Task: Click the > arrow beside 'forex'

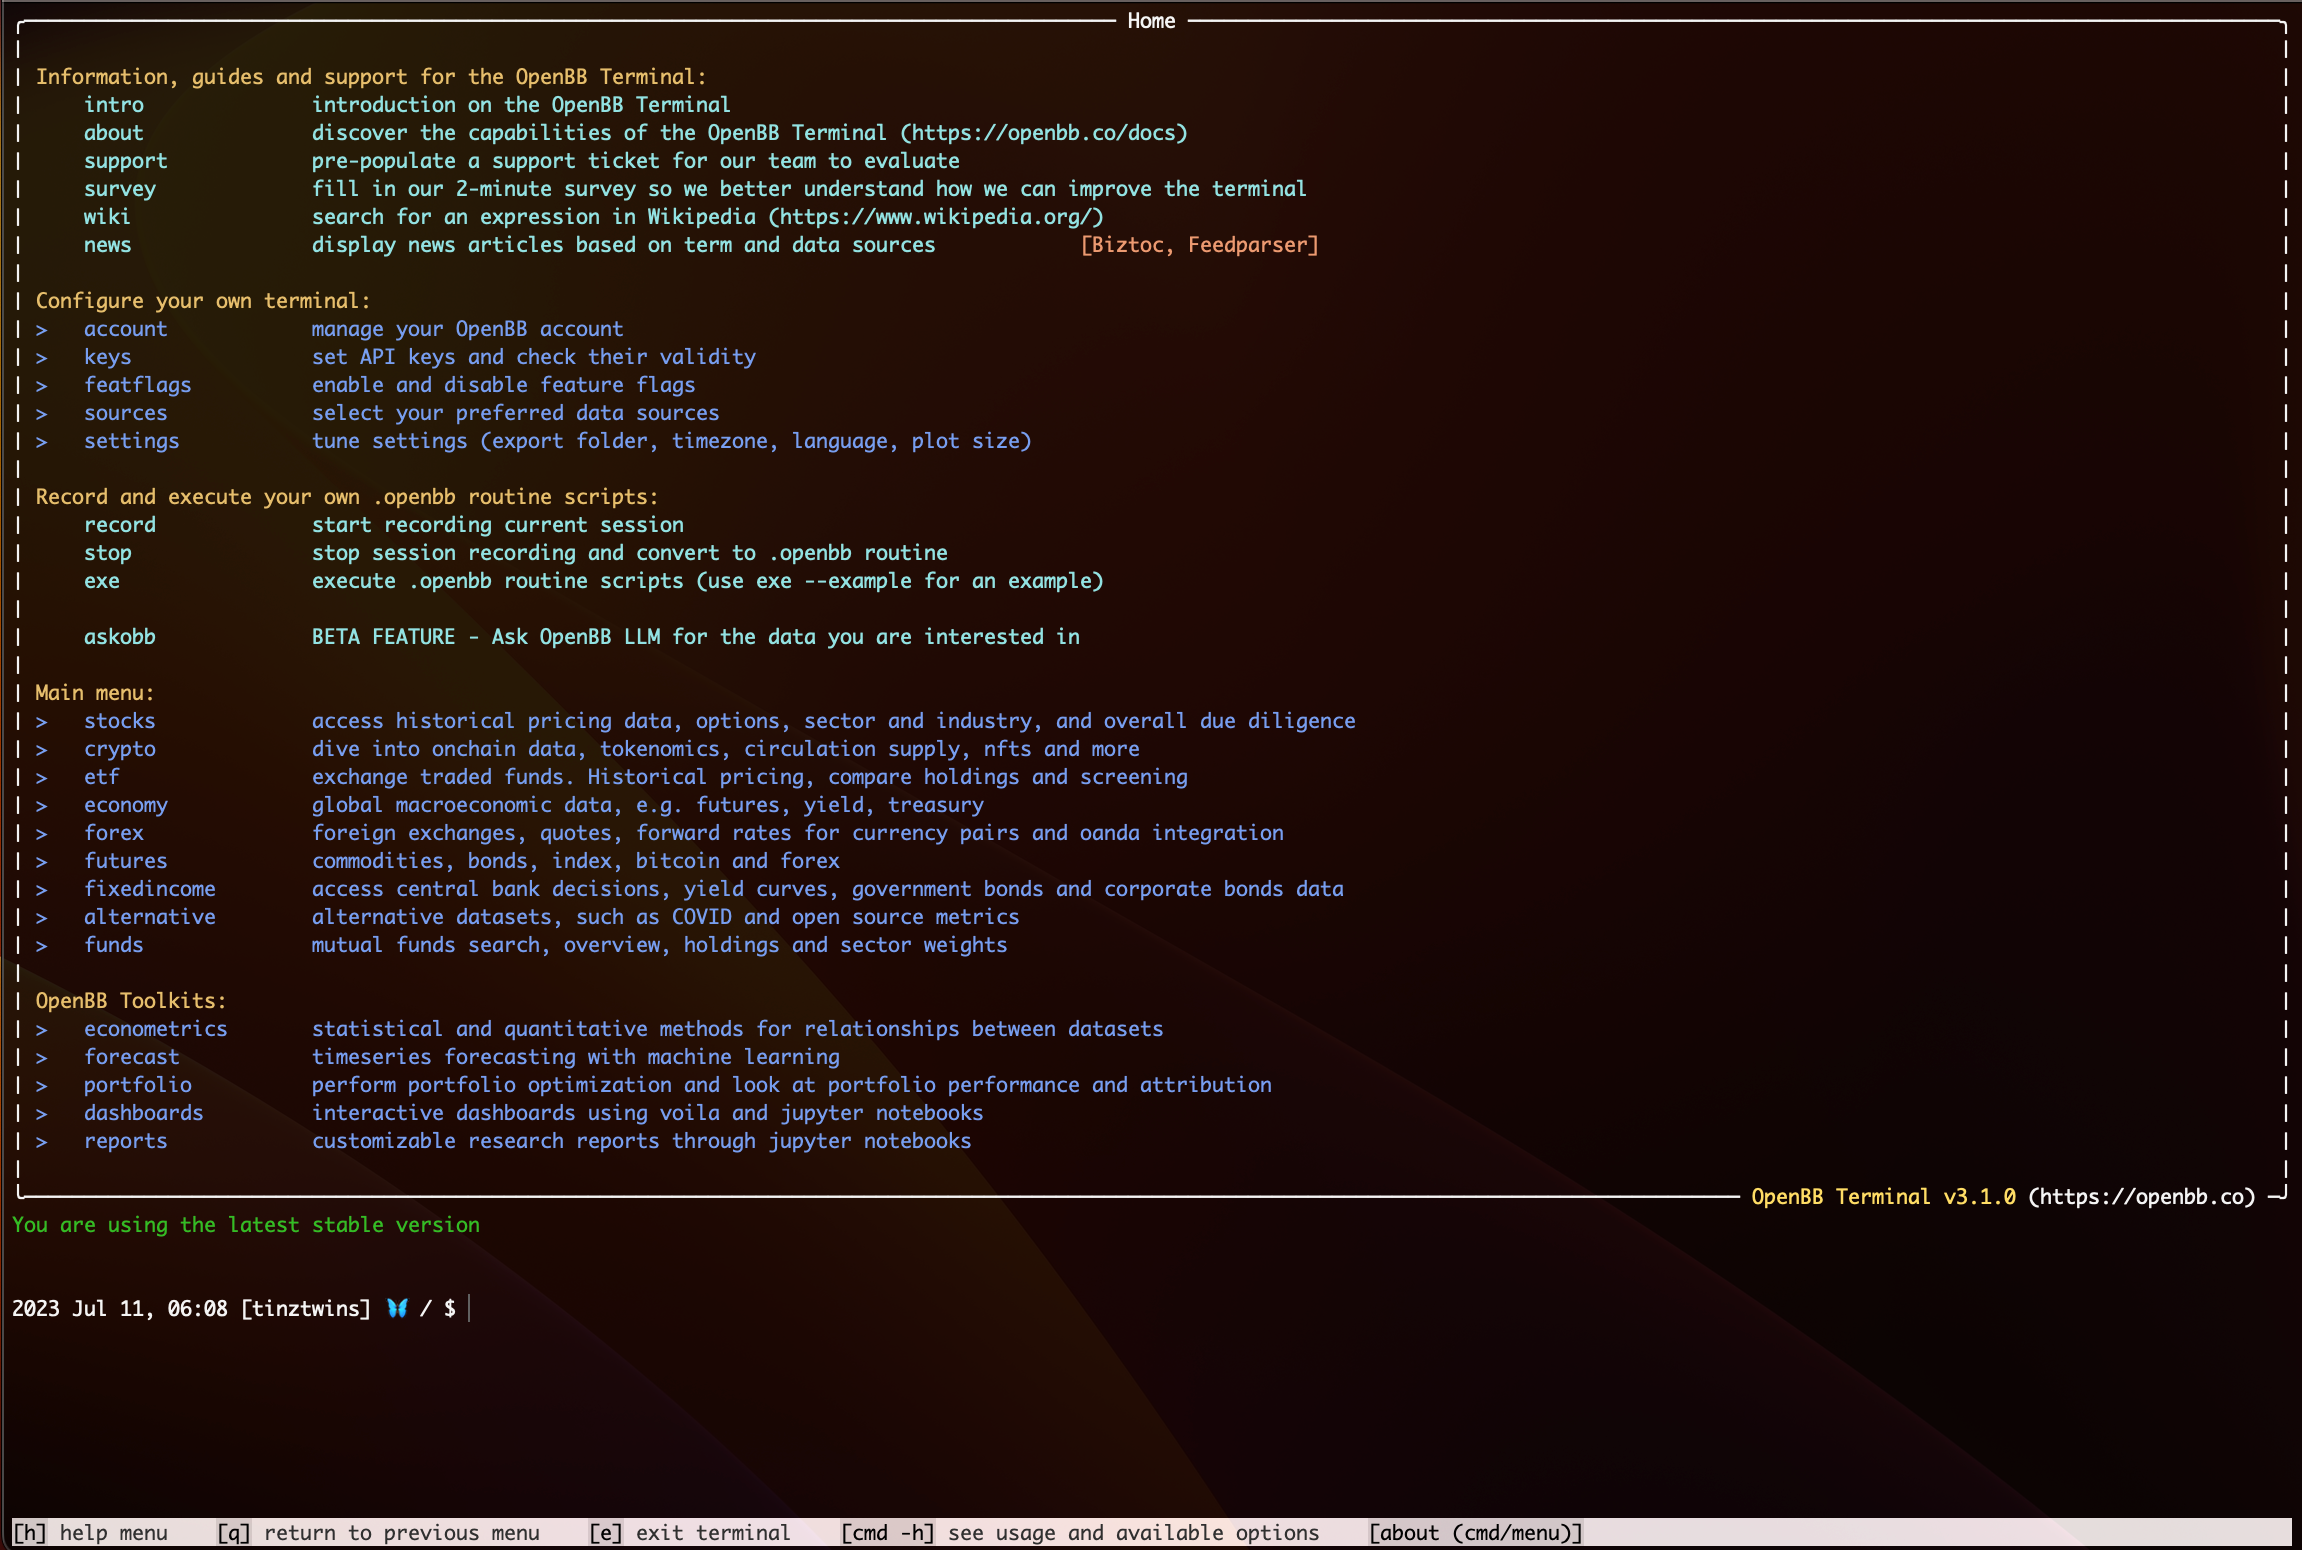Action: click(x=42, y=834)
